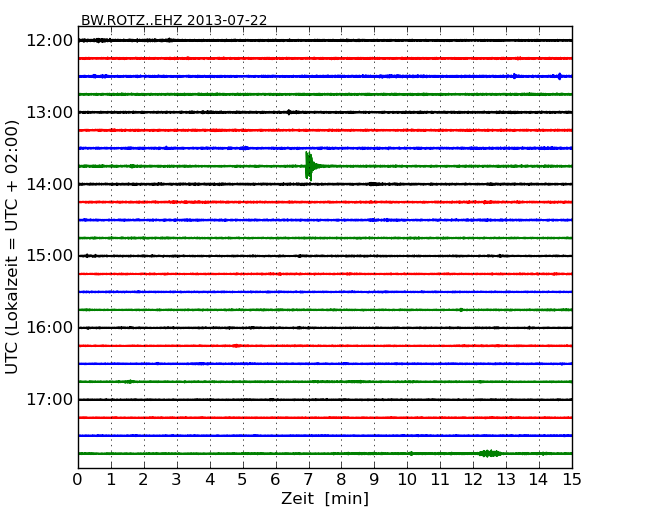
Task: Click the green wave burst in bottom trace
Action: coord(490,453)
